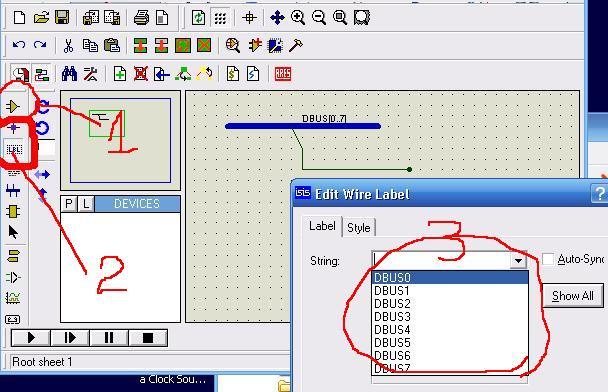The height and width of the screenshot is (392, 608).
Task: Start simulation with the play button
Action: 31,338
